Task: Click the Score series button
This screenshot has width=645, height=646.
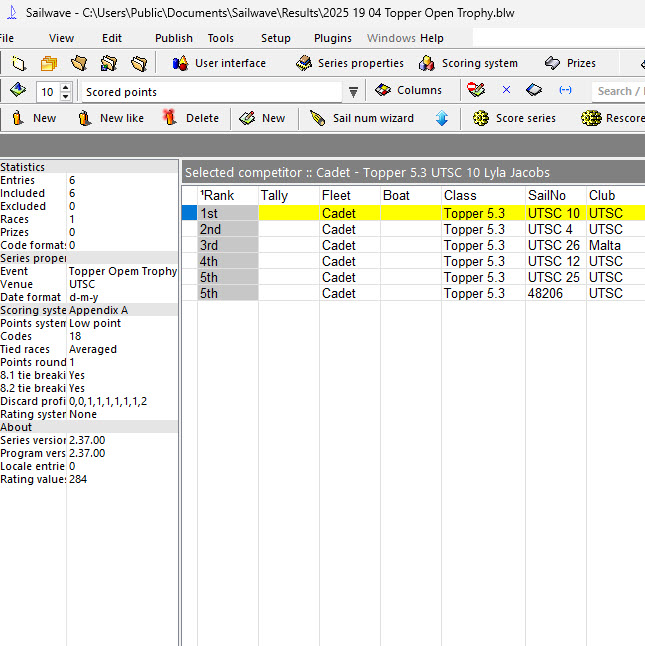Action: tap(514, 118)
